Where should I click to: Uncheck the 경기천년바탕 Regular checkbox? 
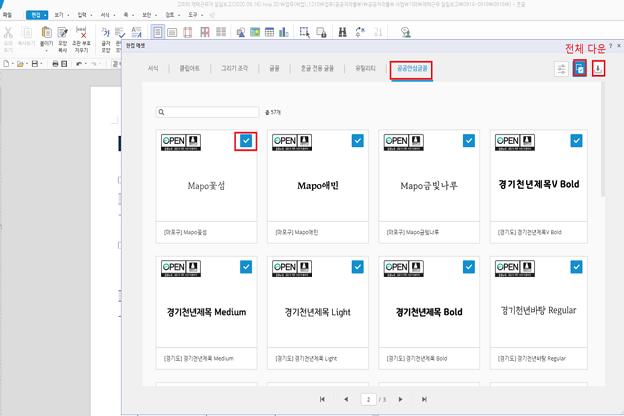tap(576, 267)
